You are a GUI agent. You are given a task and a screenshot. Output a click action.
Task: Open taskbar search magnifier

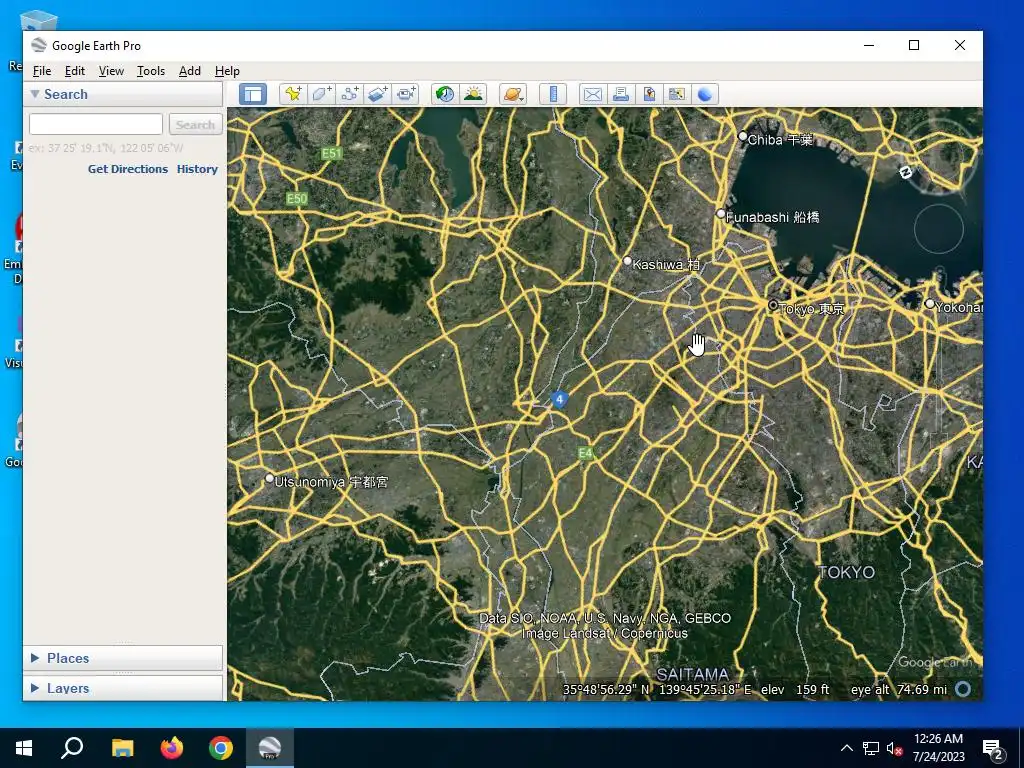pos(72,748)
